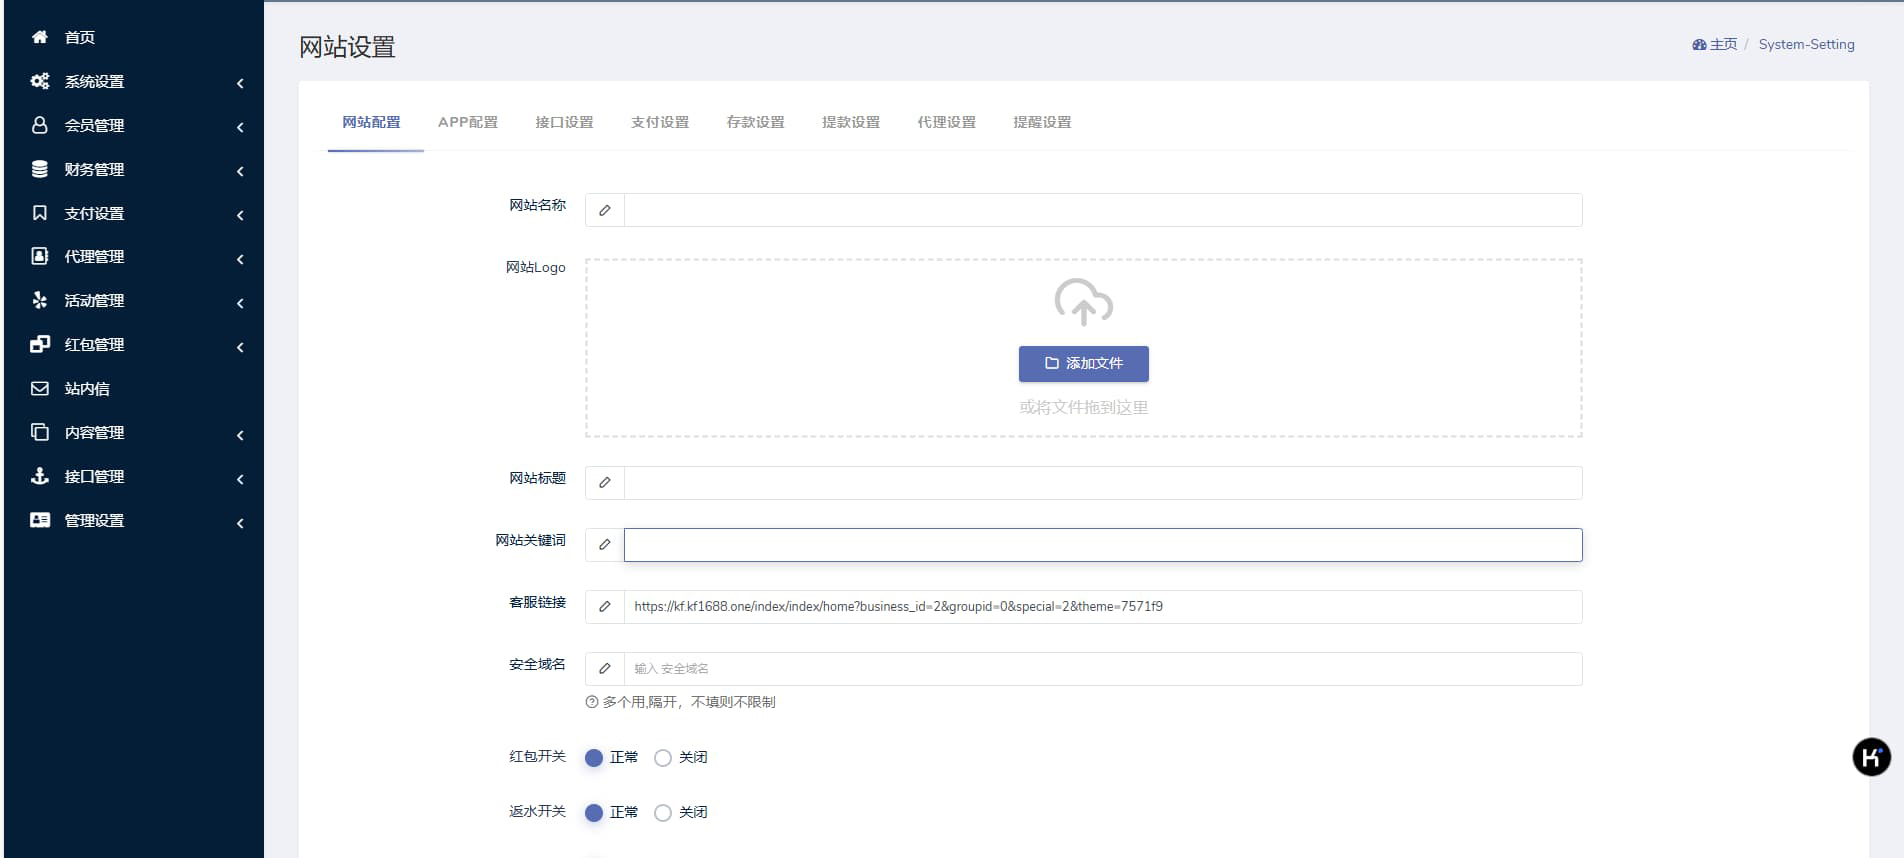Click the 客服链接 URL input field
The image size is (1904, 858).
(x=1103, y=607)
